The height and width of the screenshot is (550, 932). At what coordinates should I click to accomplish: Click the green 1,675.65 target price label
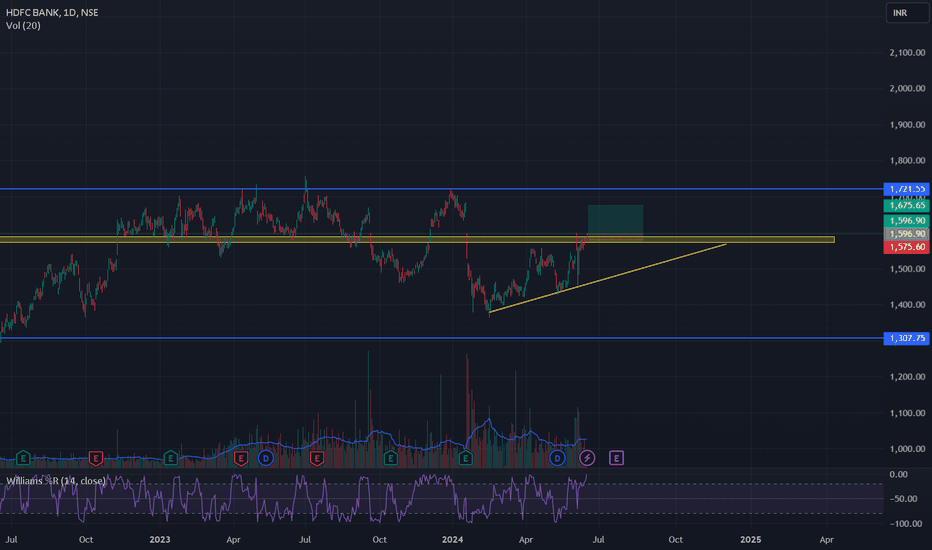click(906, 205)
